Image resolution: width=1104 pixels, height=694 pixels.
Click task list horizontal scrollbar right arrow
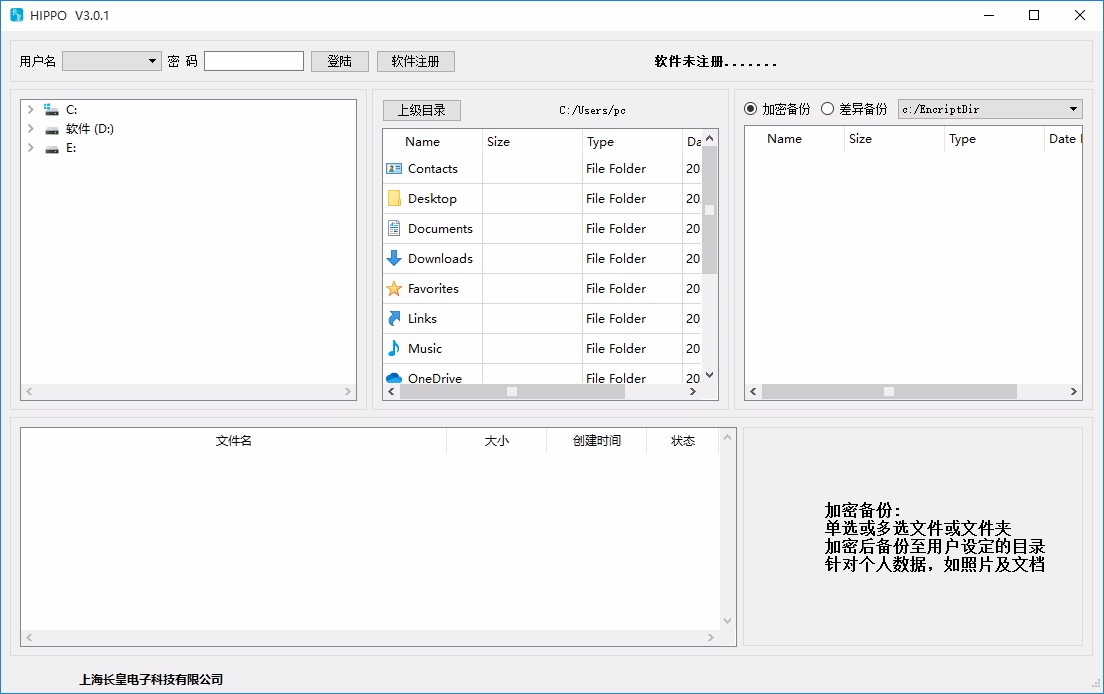(x=711, y=637)
